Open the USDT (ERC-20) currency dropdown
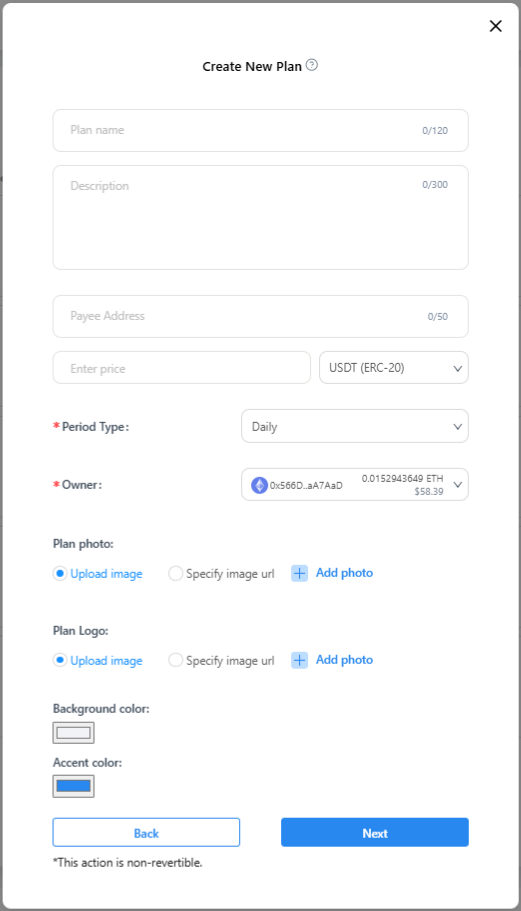521x911 pixels. pos(394,368)
